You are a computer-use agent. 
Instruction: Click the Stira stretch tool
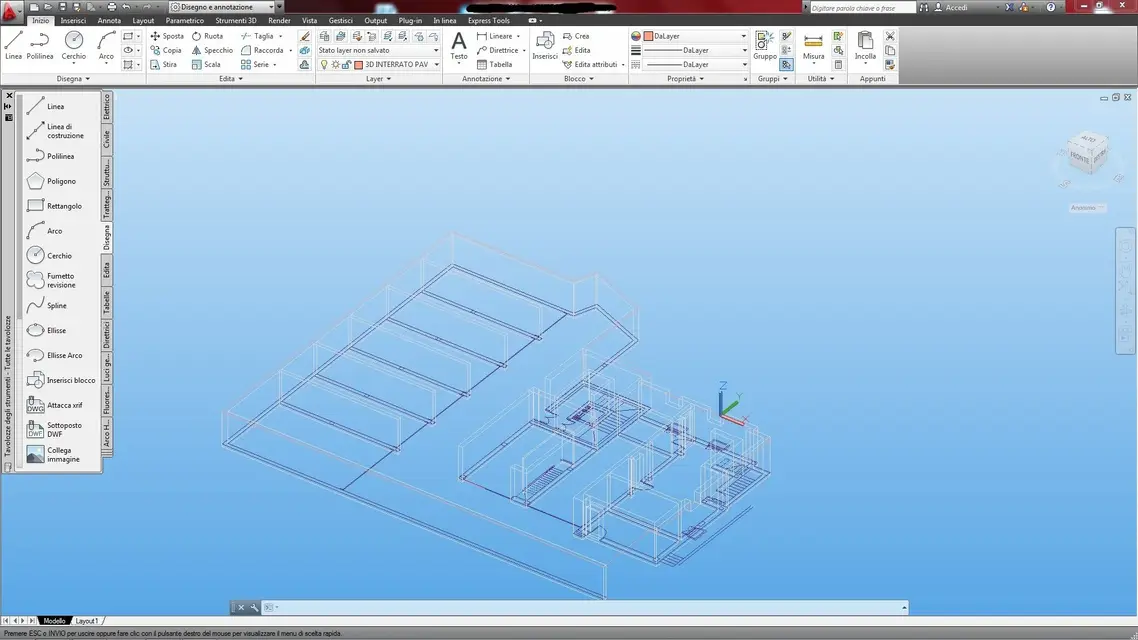(x=164, y=65)
